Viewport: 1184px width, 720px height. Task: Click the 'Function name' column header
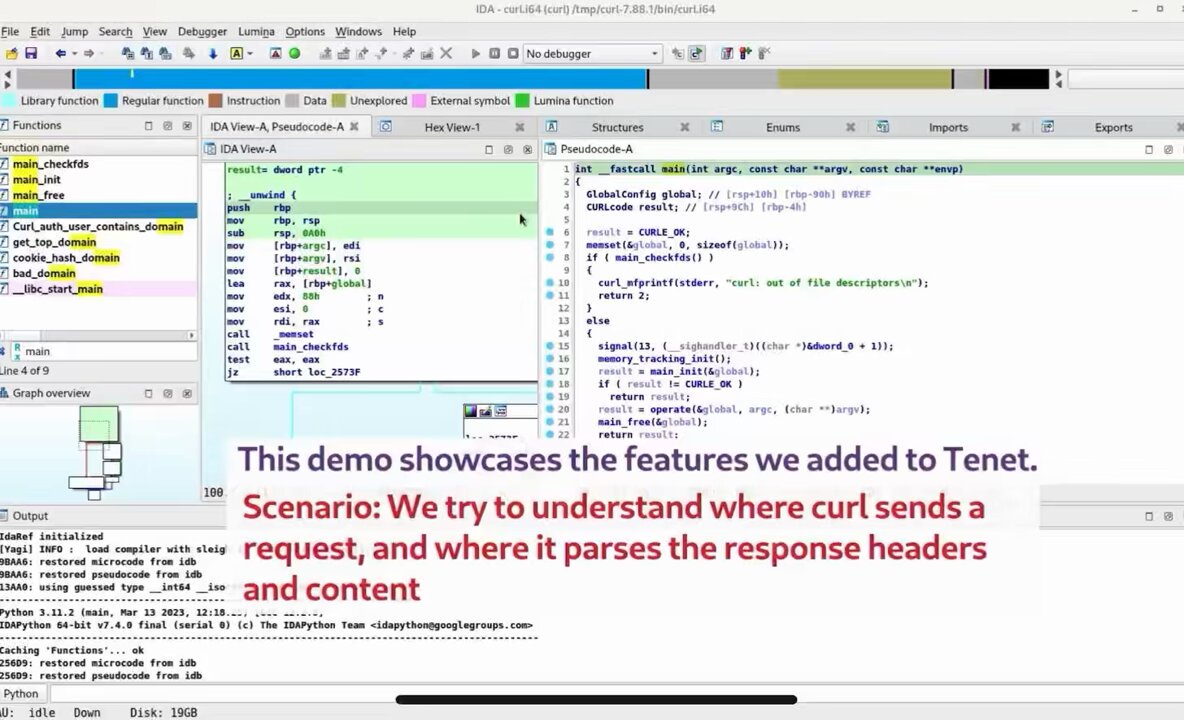point(98,147)
